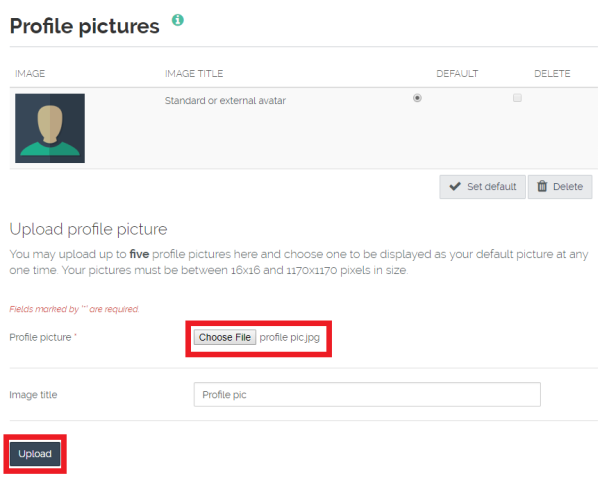Click the Set default button
Screen dimensions: 600x478
(x=482, y=187)
